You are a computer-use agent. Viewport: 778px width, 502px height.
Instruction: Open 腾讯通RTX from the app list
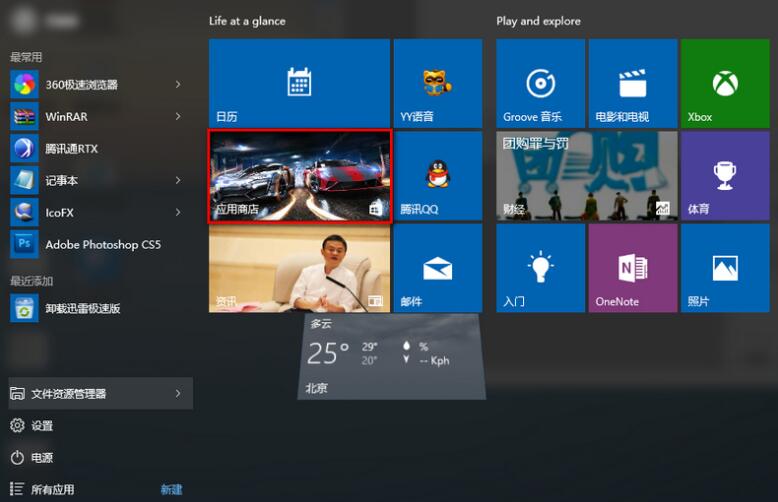(x=97, y=148)
